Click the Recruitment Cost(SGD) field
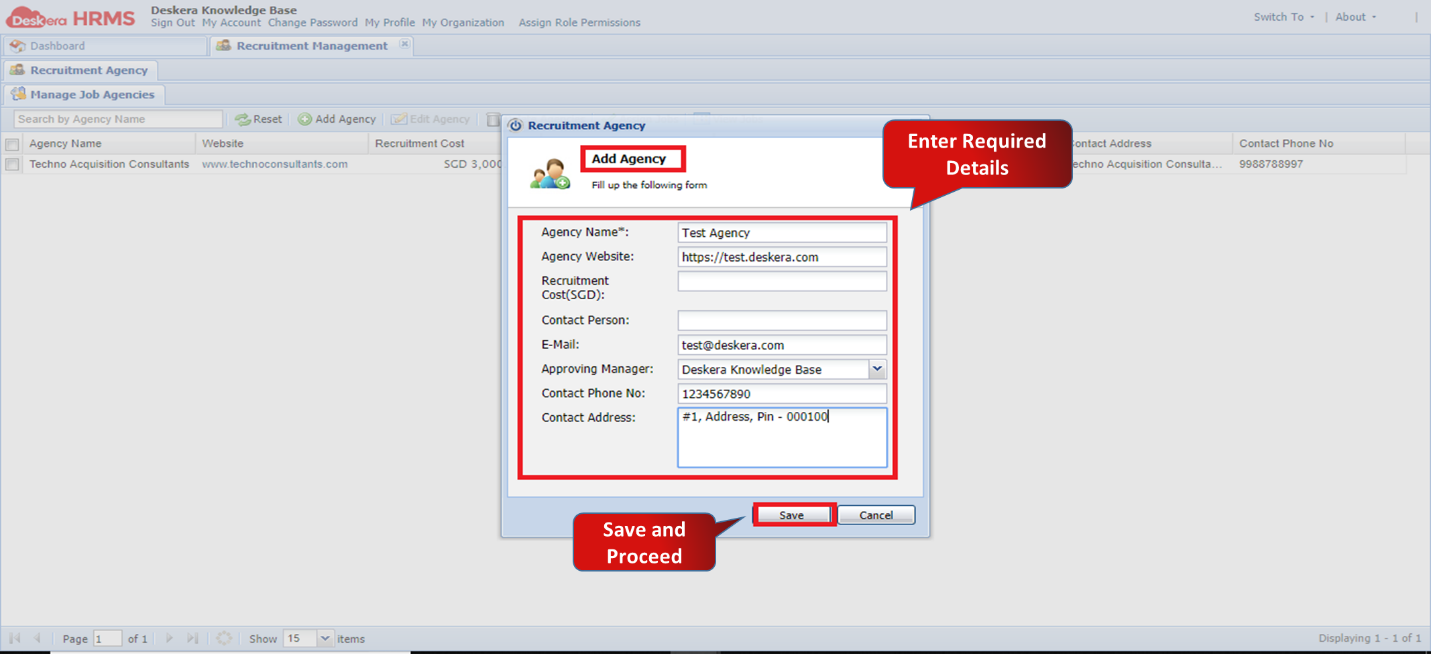 click(x=782, y=281)
